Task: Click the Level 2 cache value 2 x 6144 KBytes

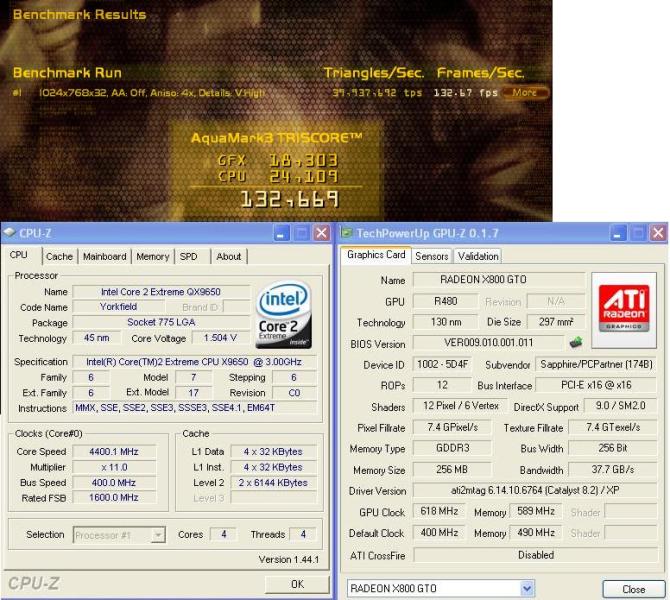Action: pyautogui.click(x=273, y=482)
